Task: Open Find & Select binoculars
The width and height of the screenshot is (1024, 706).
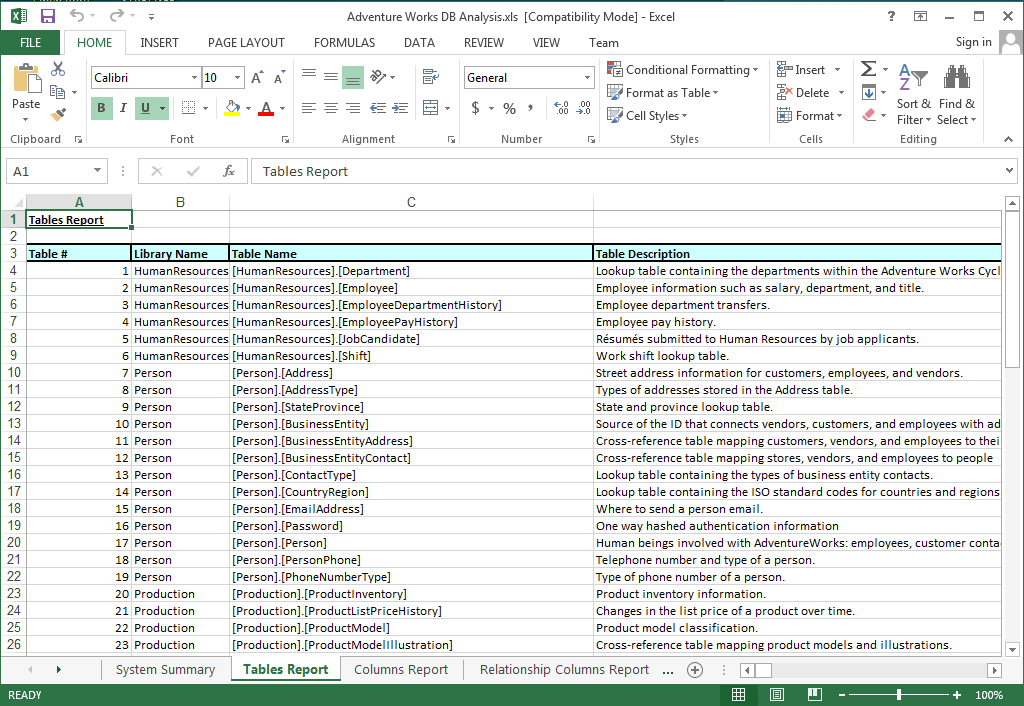Action: point(957,95)
